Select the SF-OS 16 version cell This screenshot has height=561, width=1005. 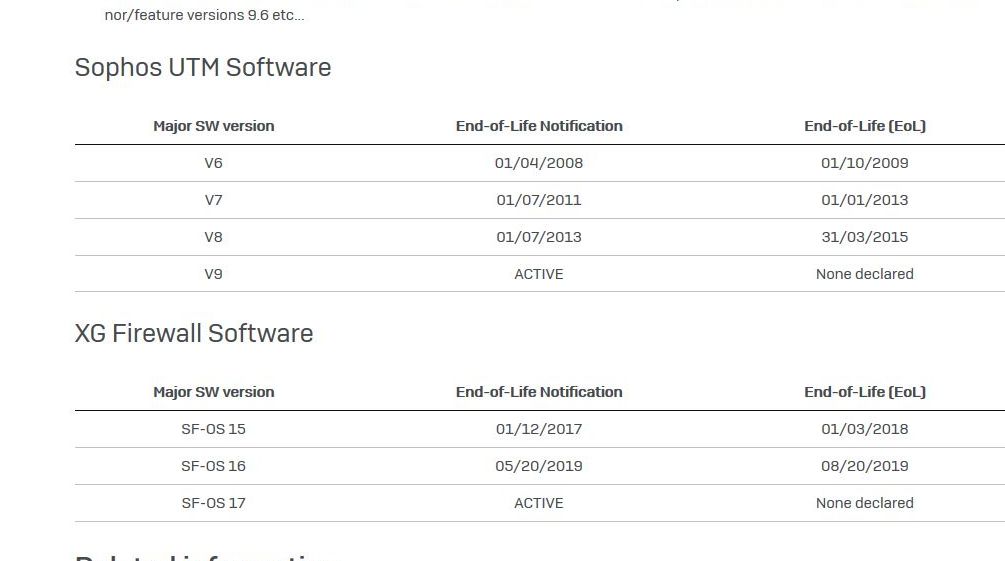point(213,466)
